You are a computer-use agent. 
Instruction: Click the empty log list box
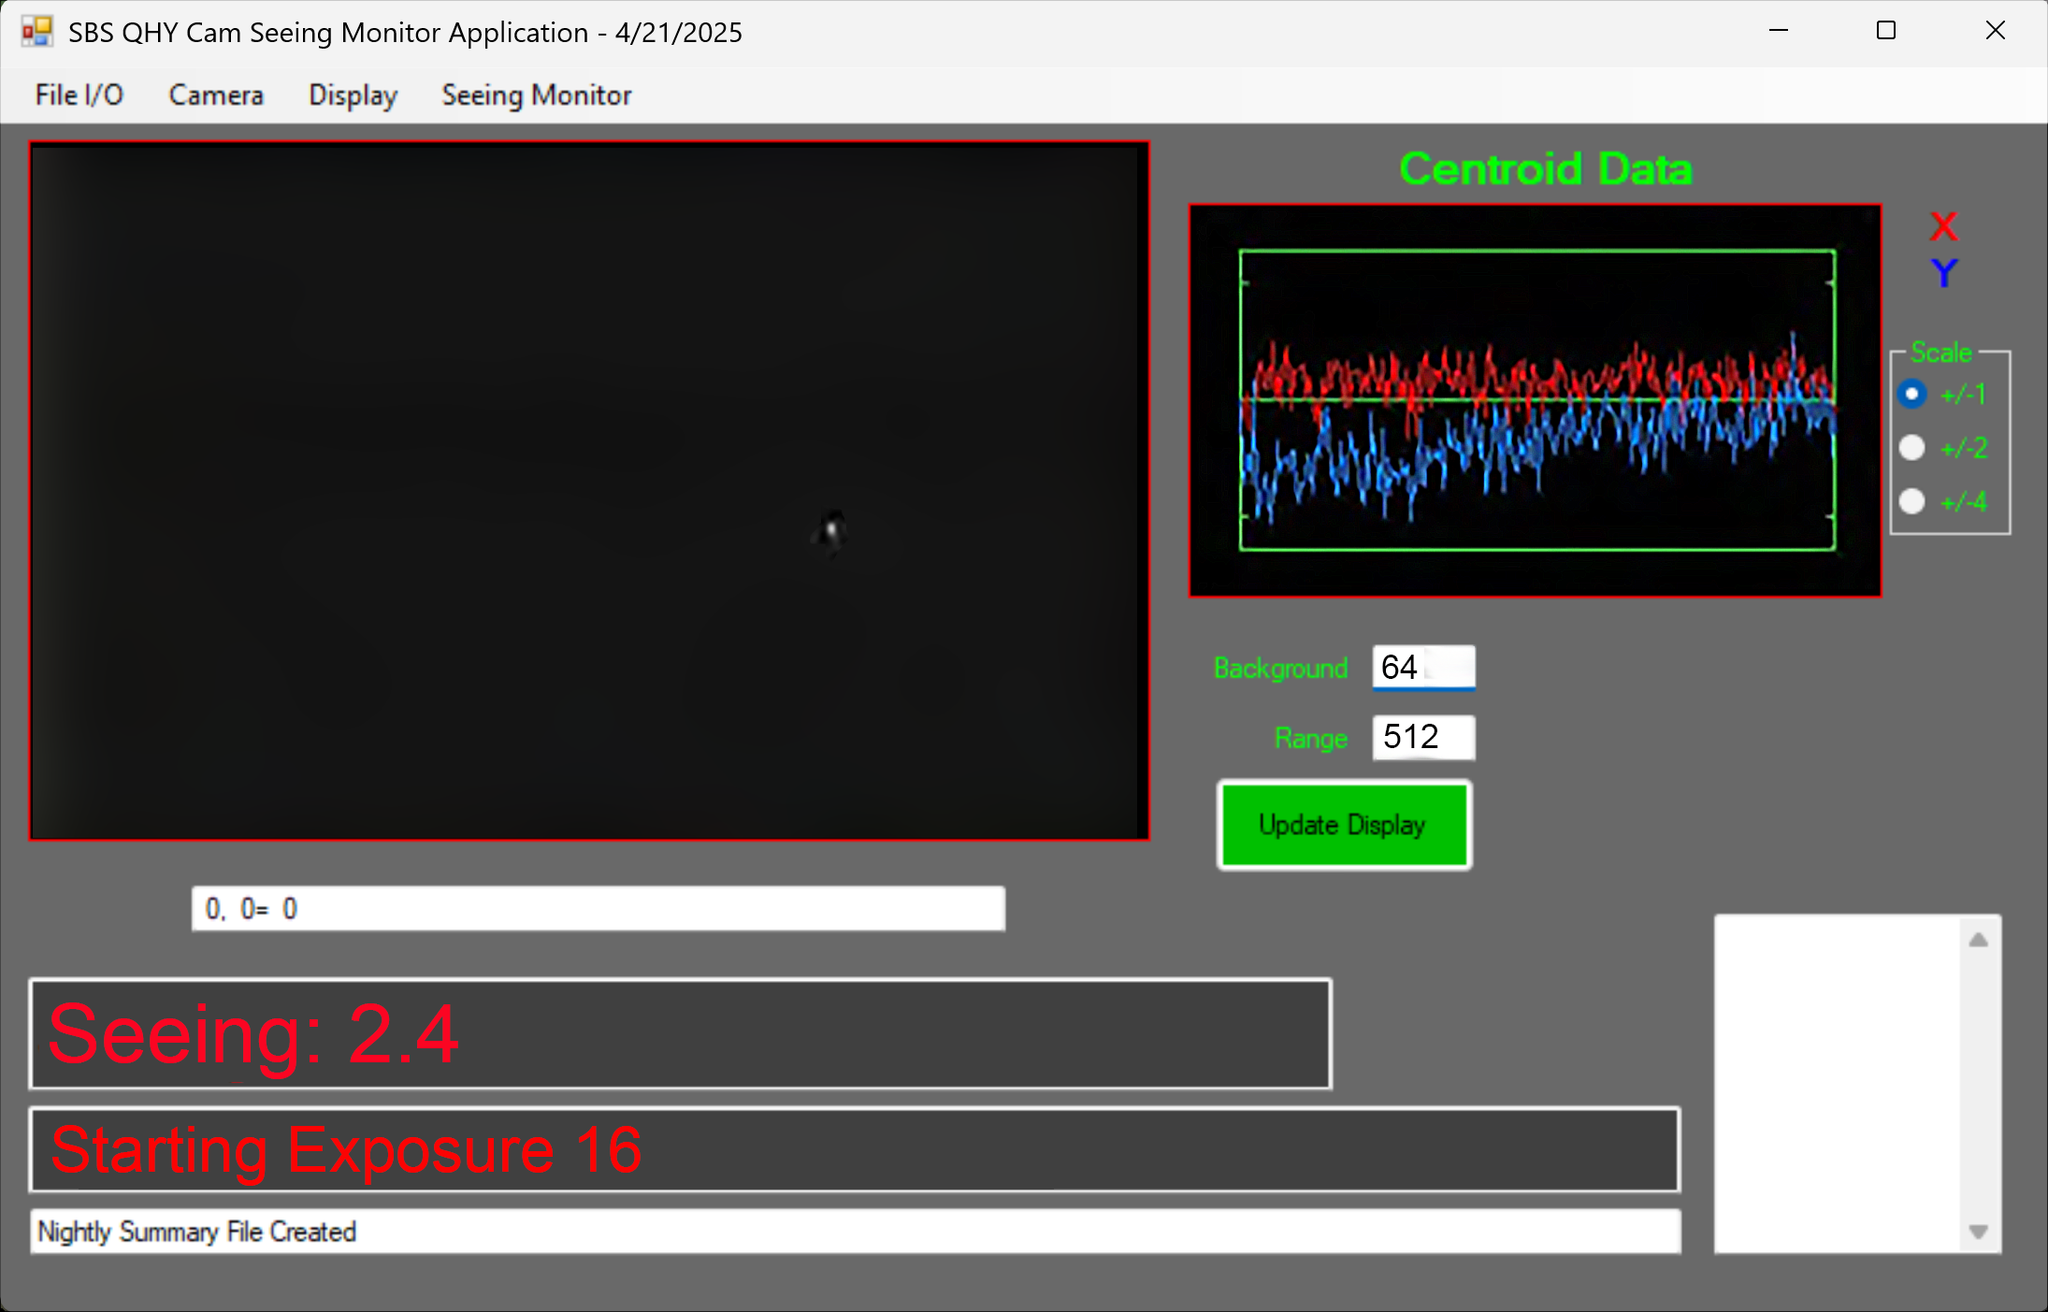[1838, 1083]
